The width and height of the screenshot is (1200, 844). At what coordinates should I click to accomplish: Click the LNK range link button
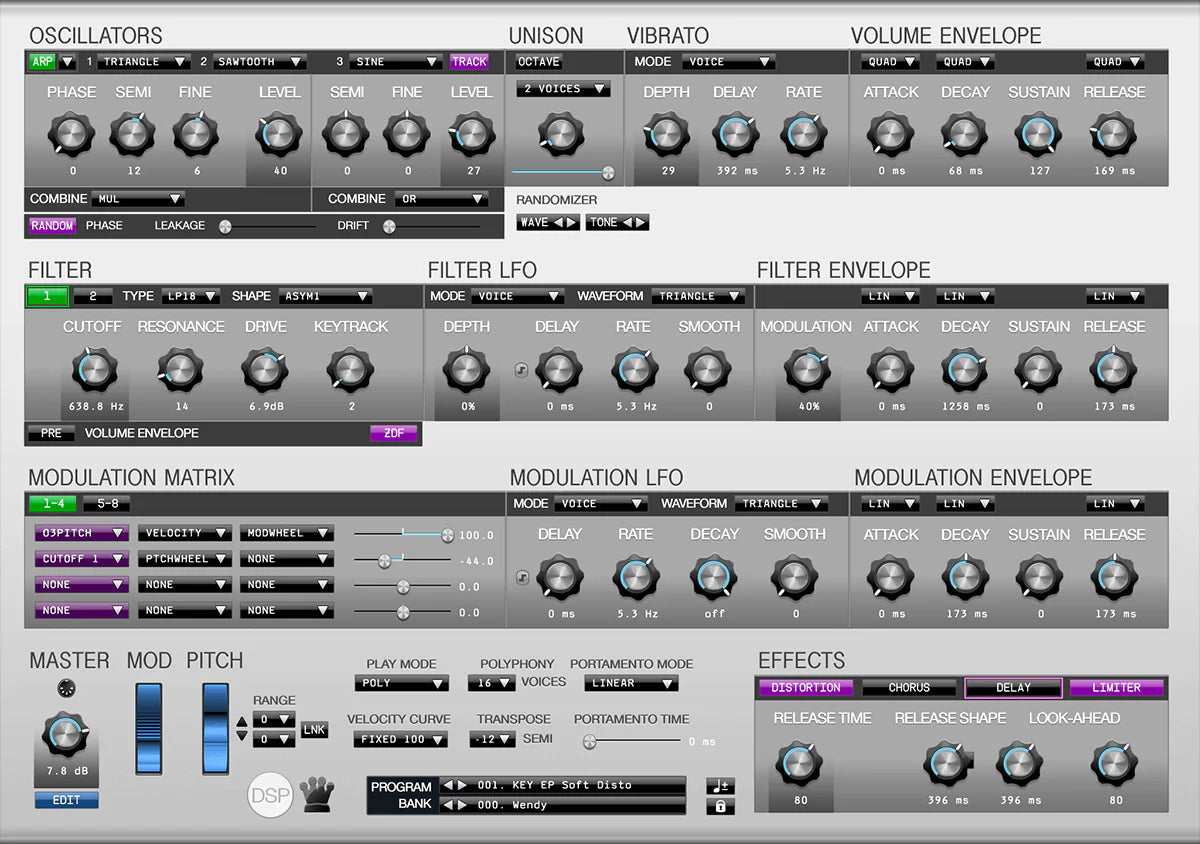tap(314, 730)
